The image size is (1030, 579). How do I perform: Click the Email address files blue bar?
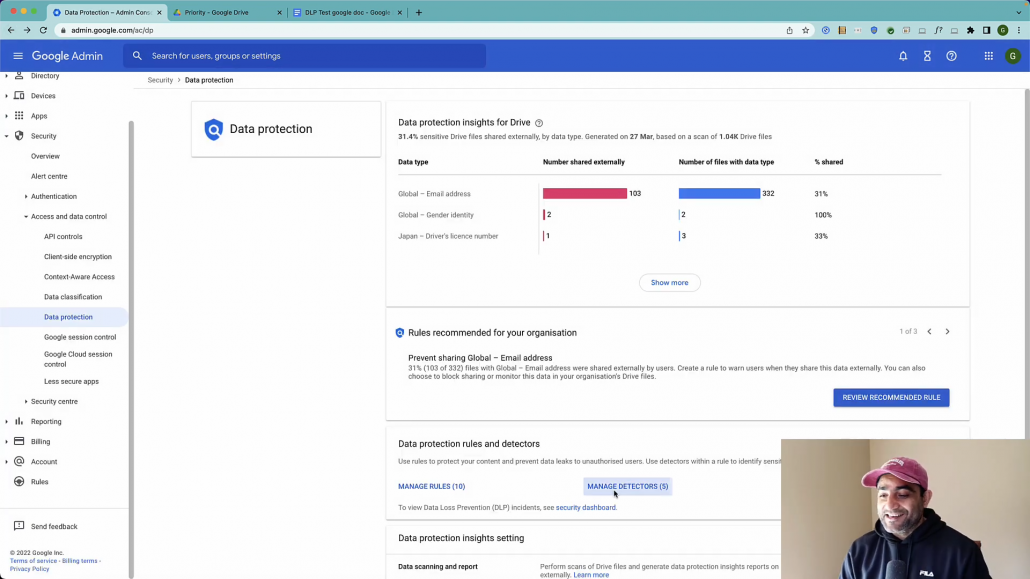tap(719, 193)
